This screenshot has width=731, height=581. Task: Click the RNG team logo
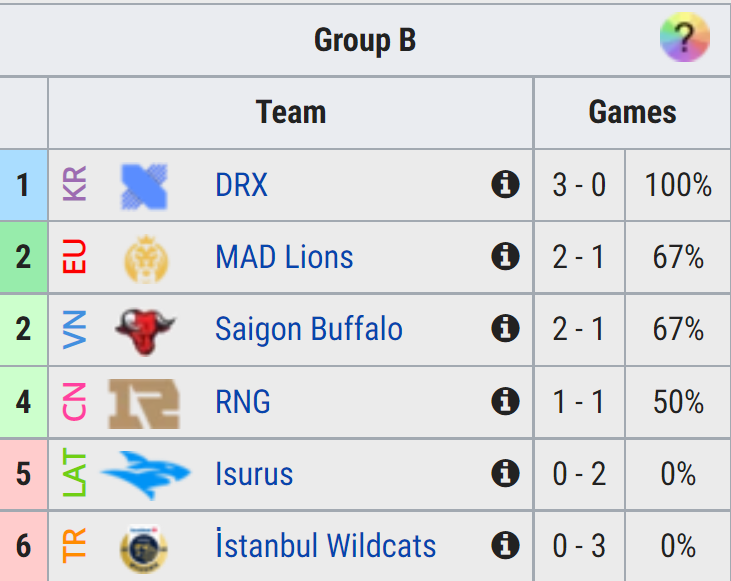[144, 403]
